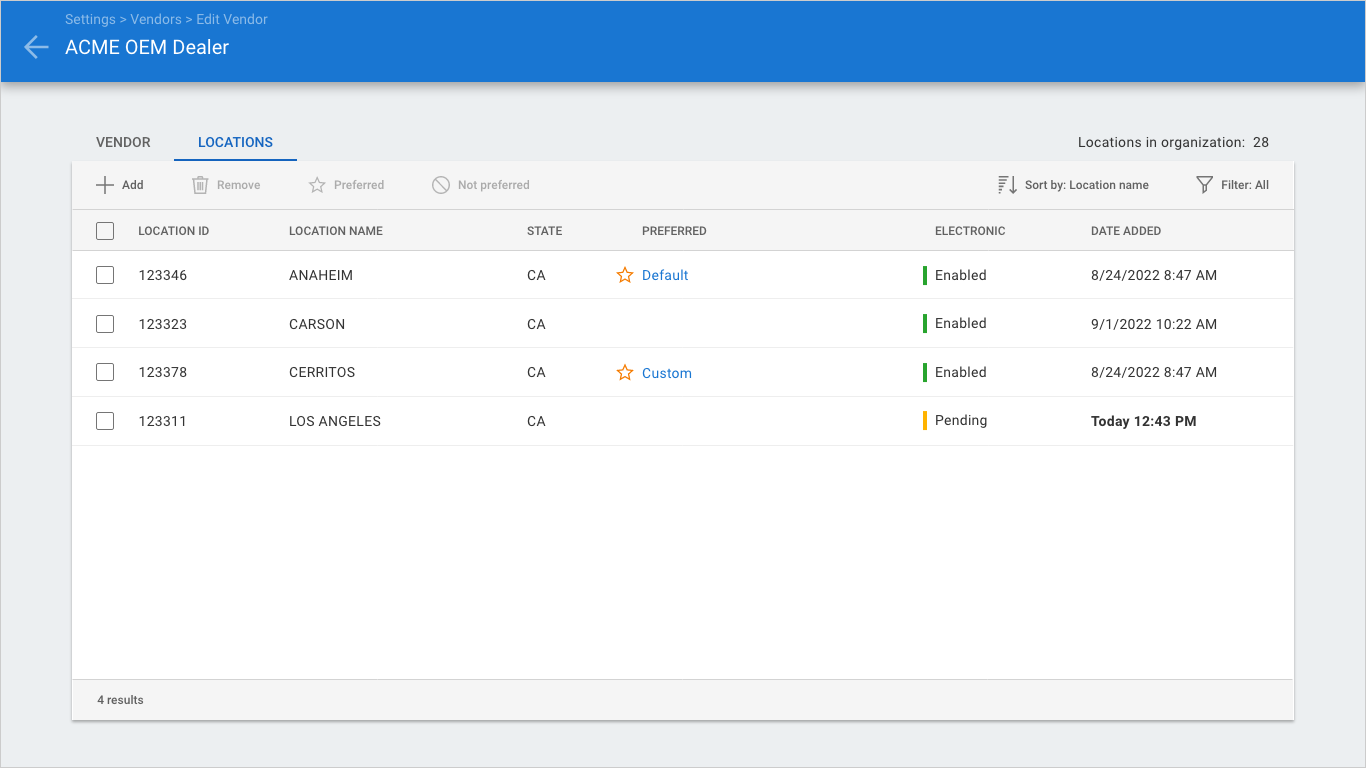Viewport: 1366px width, 768px height.
Task: Click Enabled status in CERRITOS row
Action: click(x=961, y=372)
